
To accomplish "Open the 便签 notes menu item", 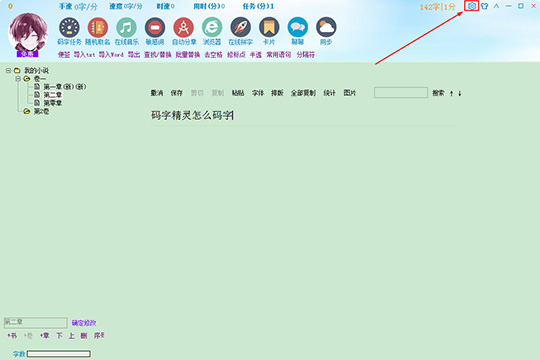I will (64, 55).
